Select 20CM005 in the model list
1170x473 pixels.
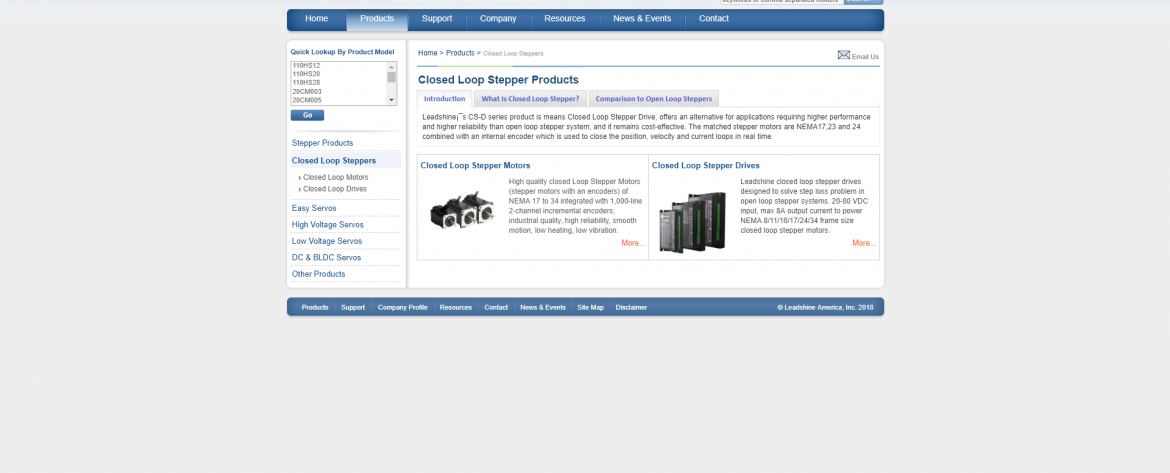coord(307,100)
